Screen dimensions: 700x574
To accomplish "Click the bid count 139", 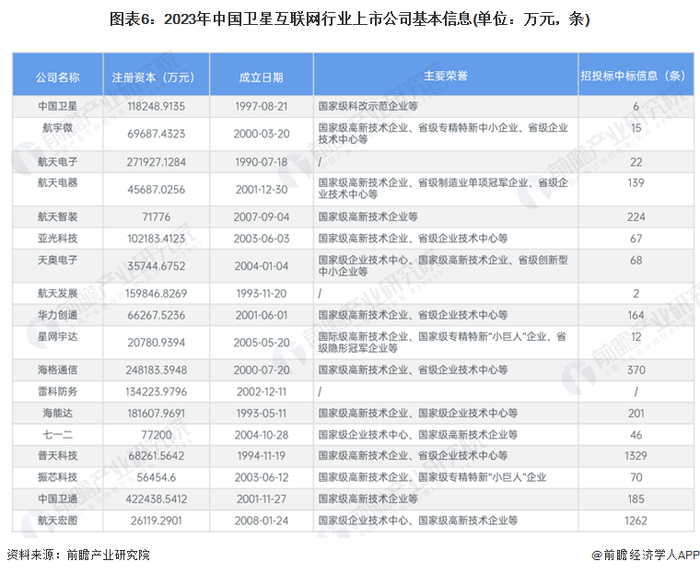I will (x=636, y=183).
